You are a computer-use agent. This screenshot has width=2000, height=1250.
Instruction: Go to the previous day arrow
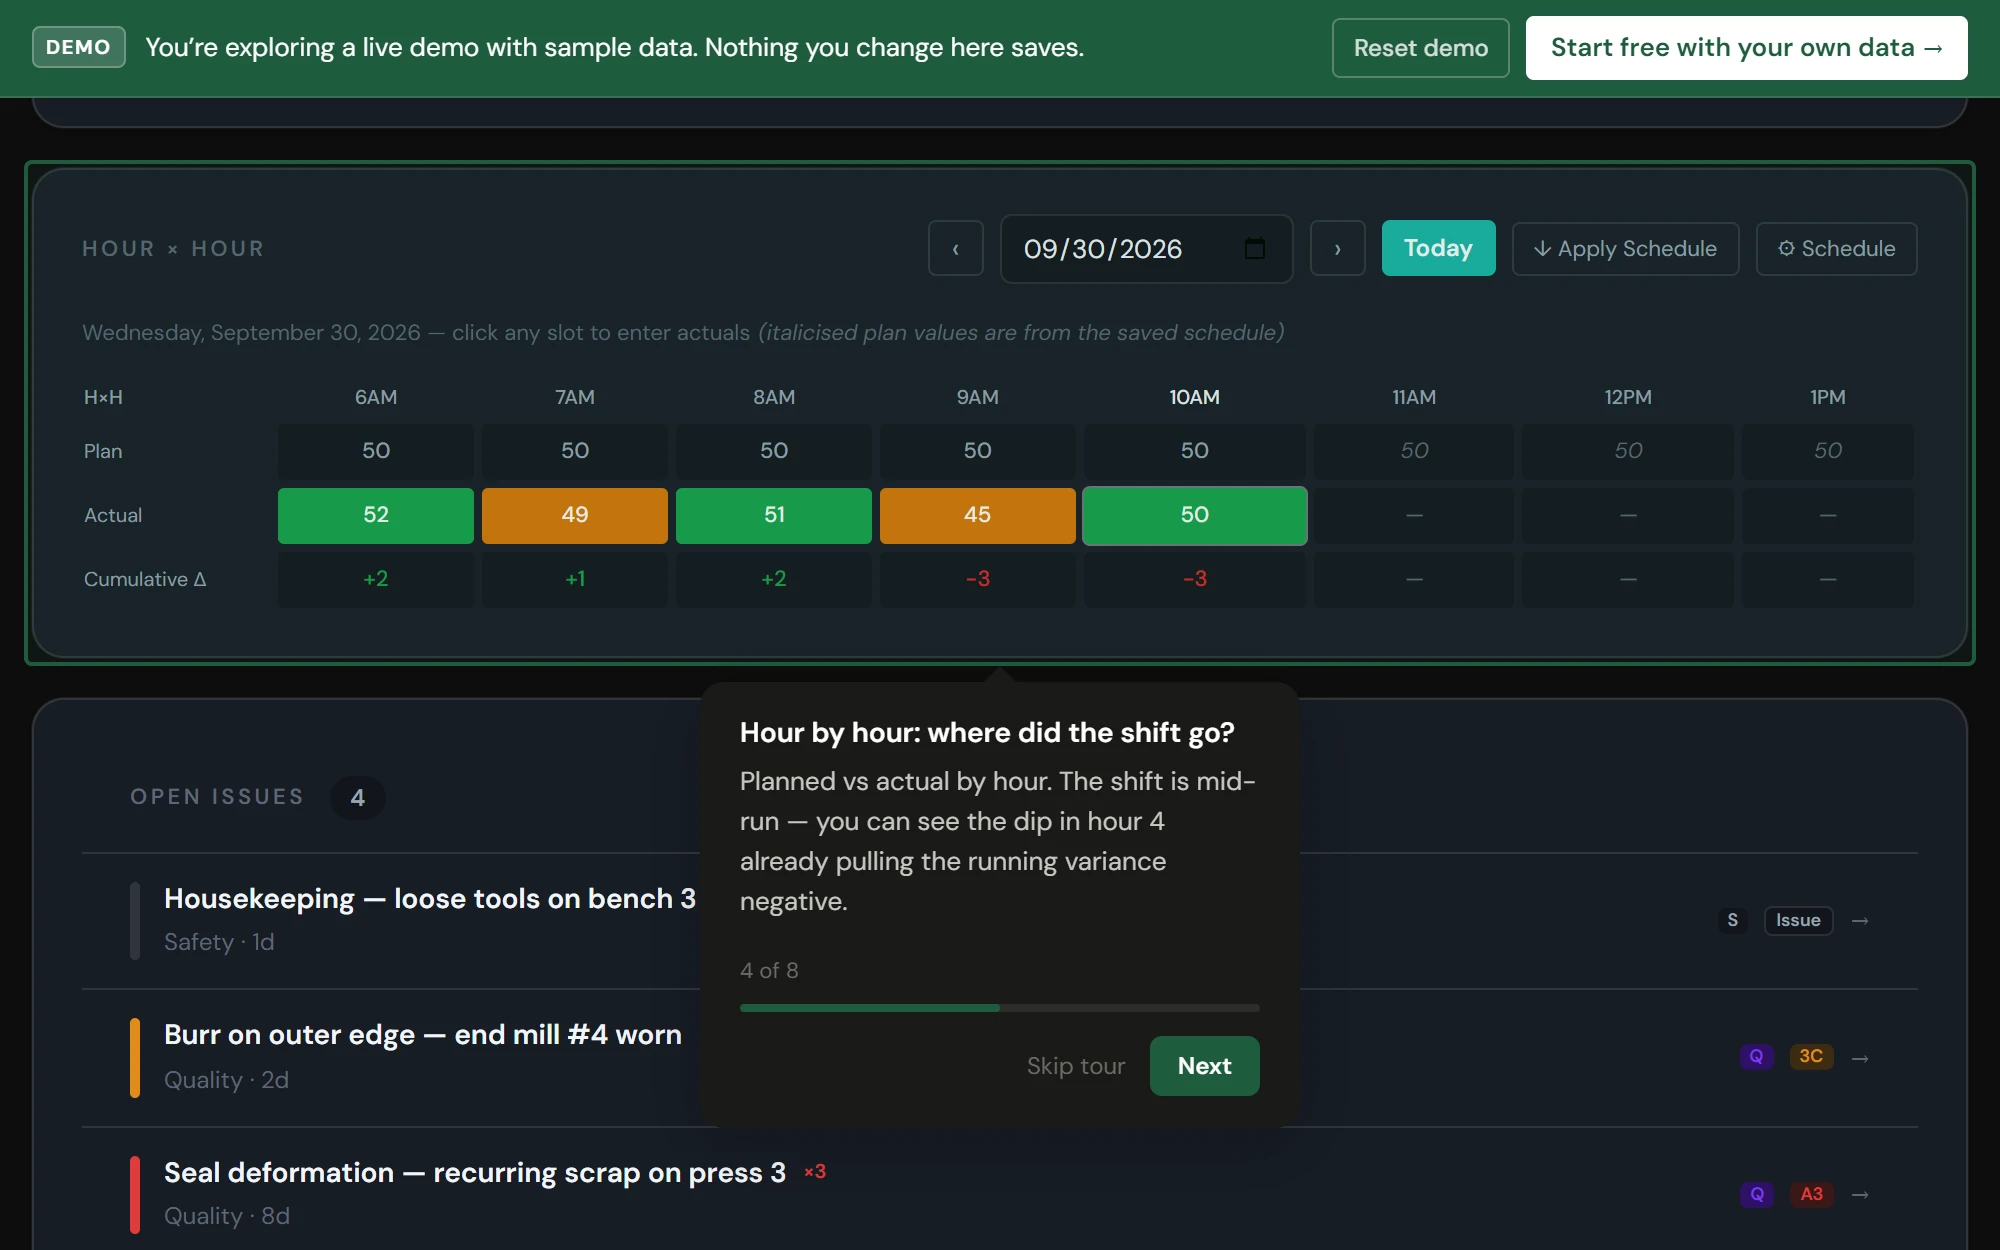tap(955, 248)
